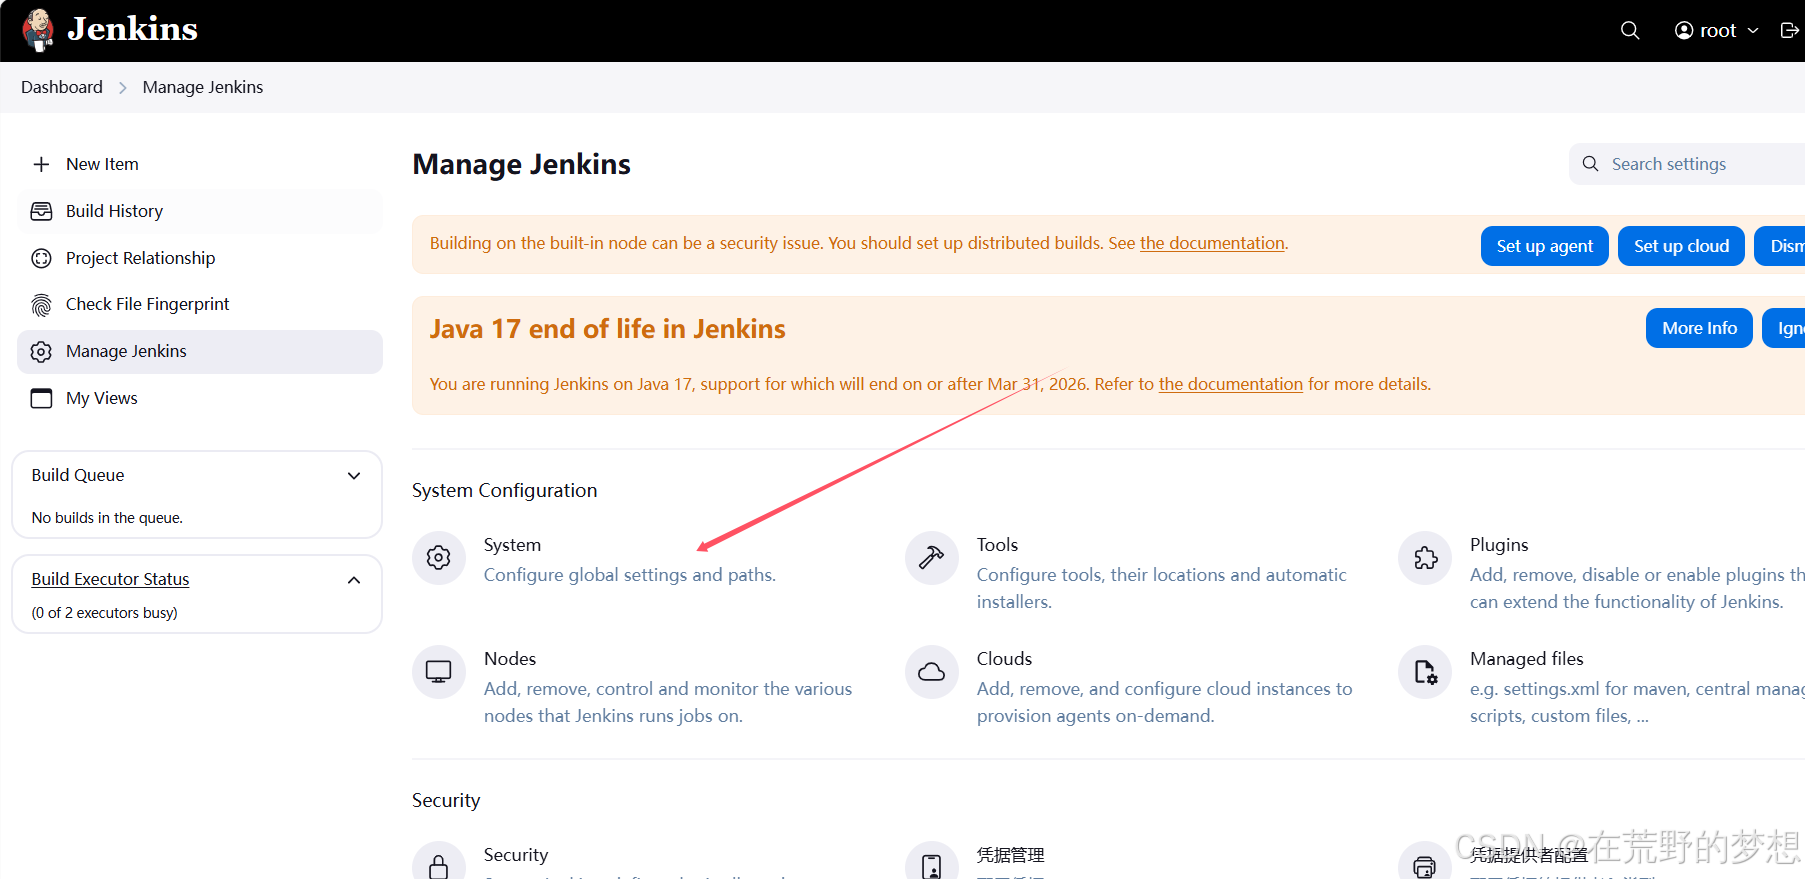The height and width of the screenshot is (879, 1805).
Task: Click the Jenkins title text in header
Action: (x=132, y=29)
